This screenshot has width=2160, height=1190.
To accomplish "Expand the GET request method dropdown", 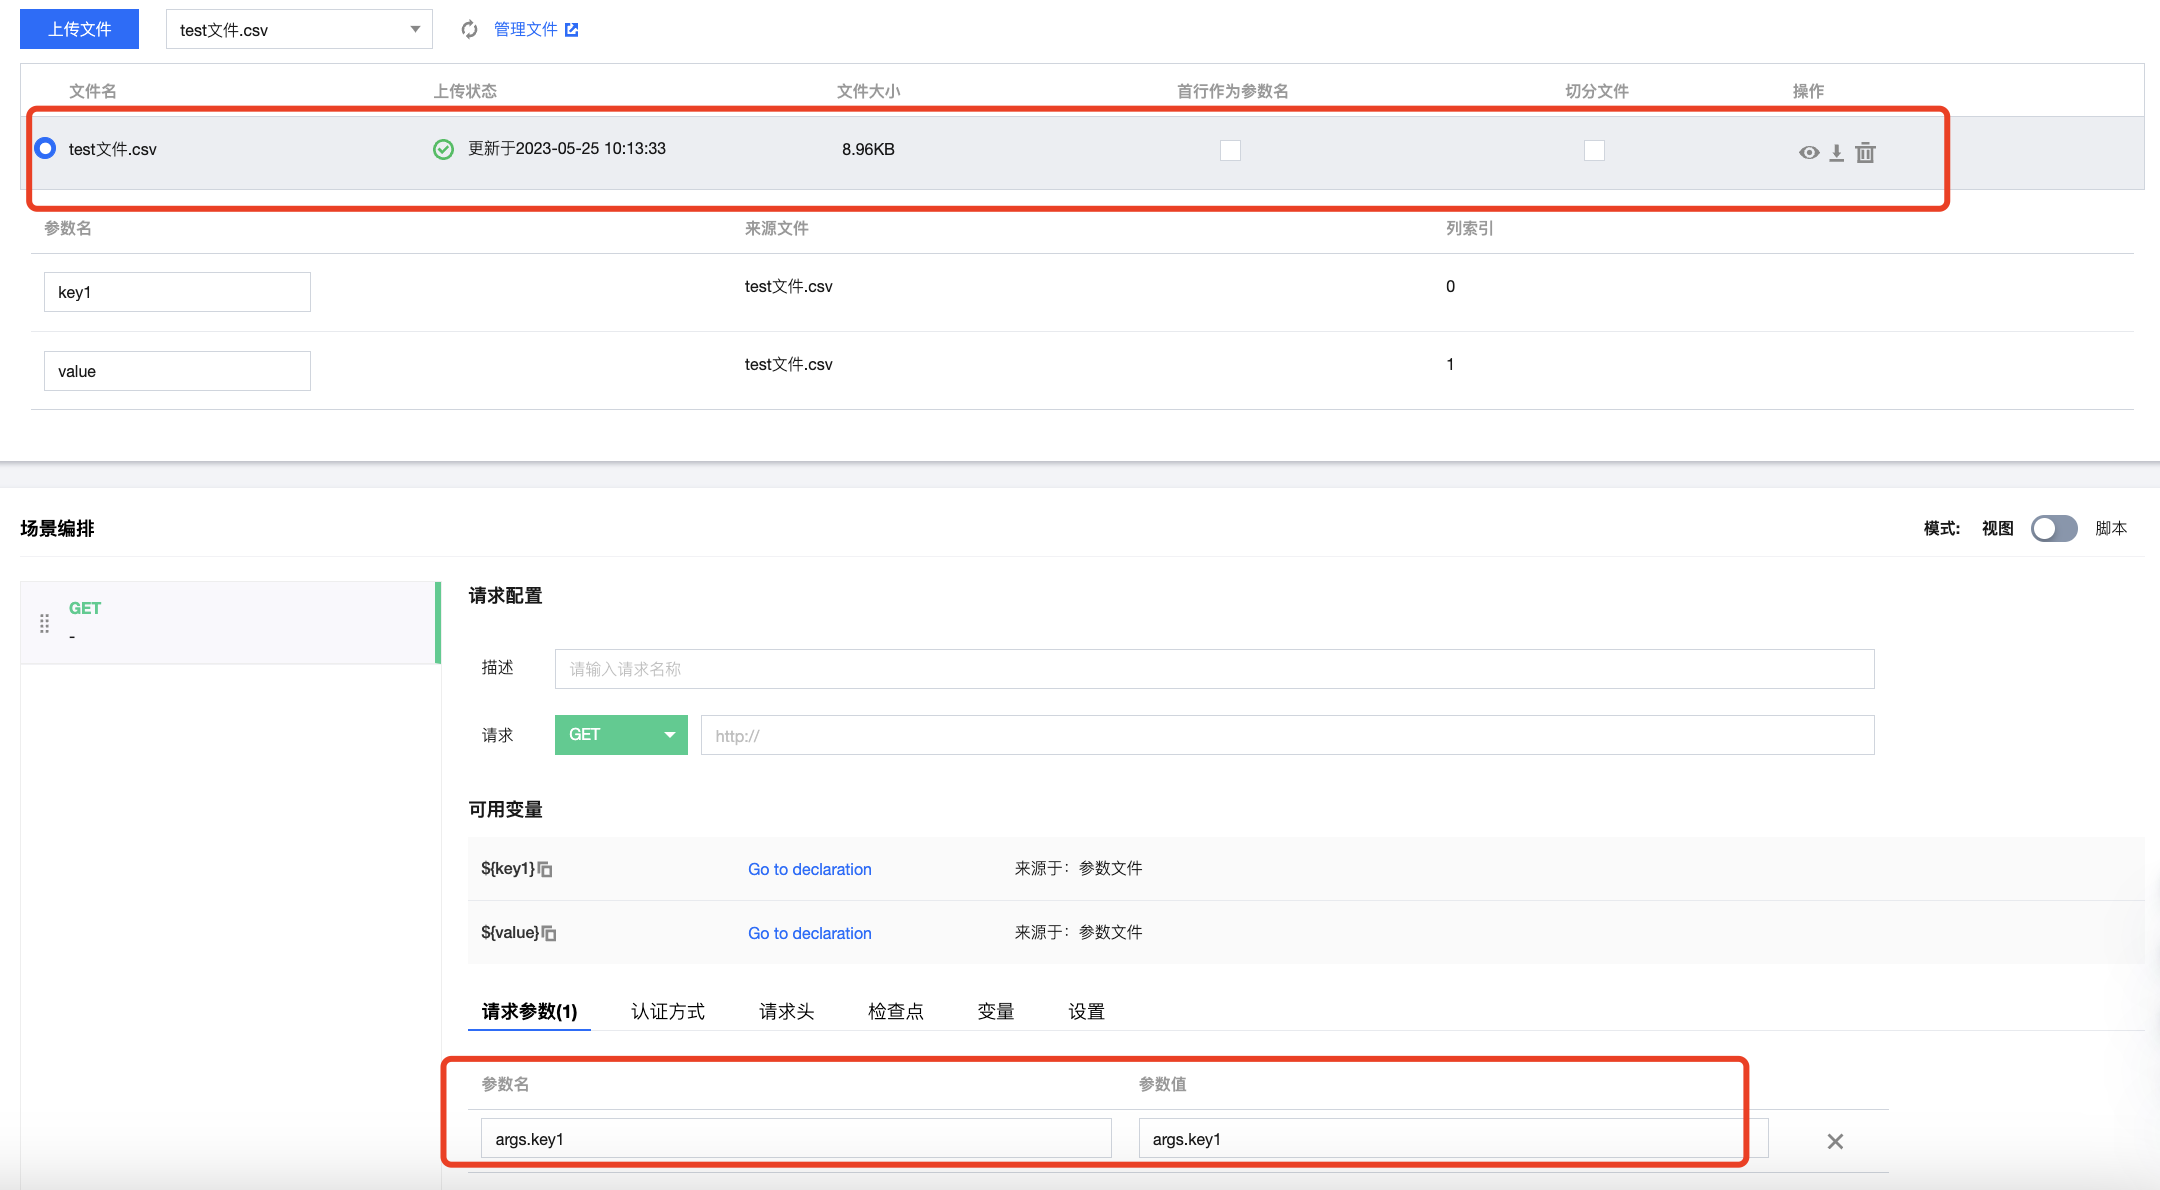I will click(621, 735).
